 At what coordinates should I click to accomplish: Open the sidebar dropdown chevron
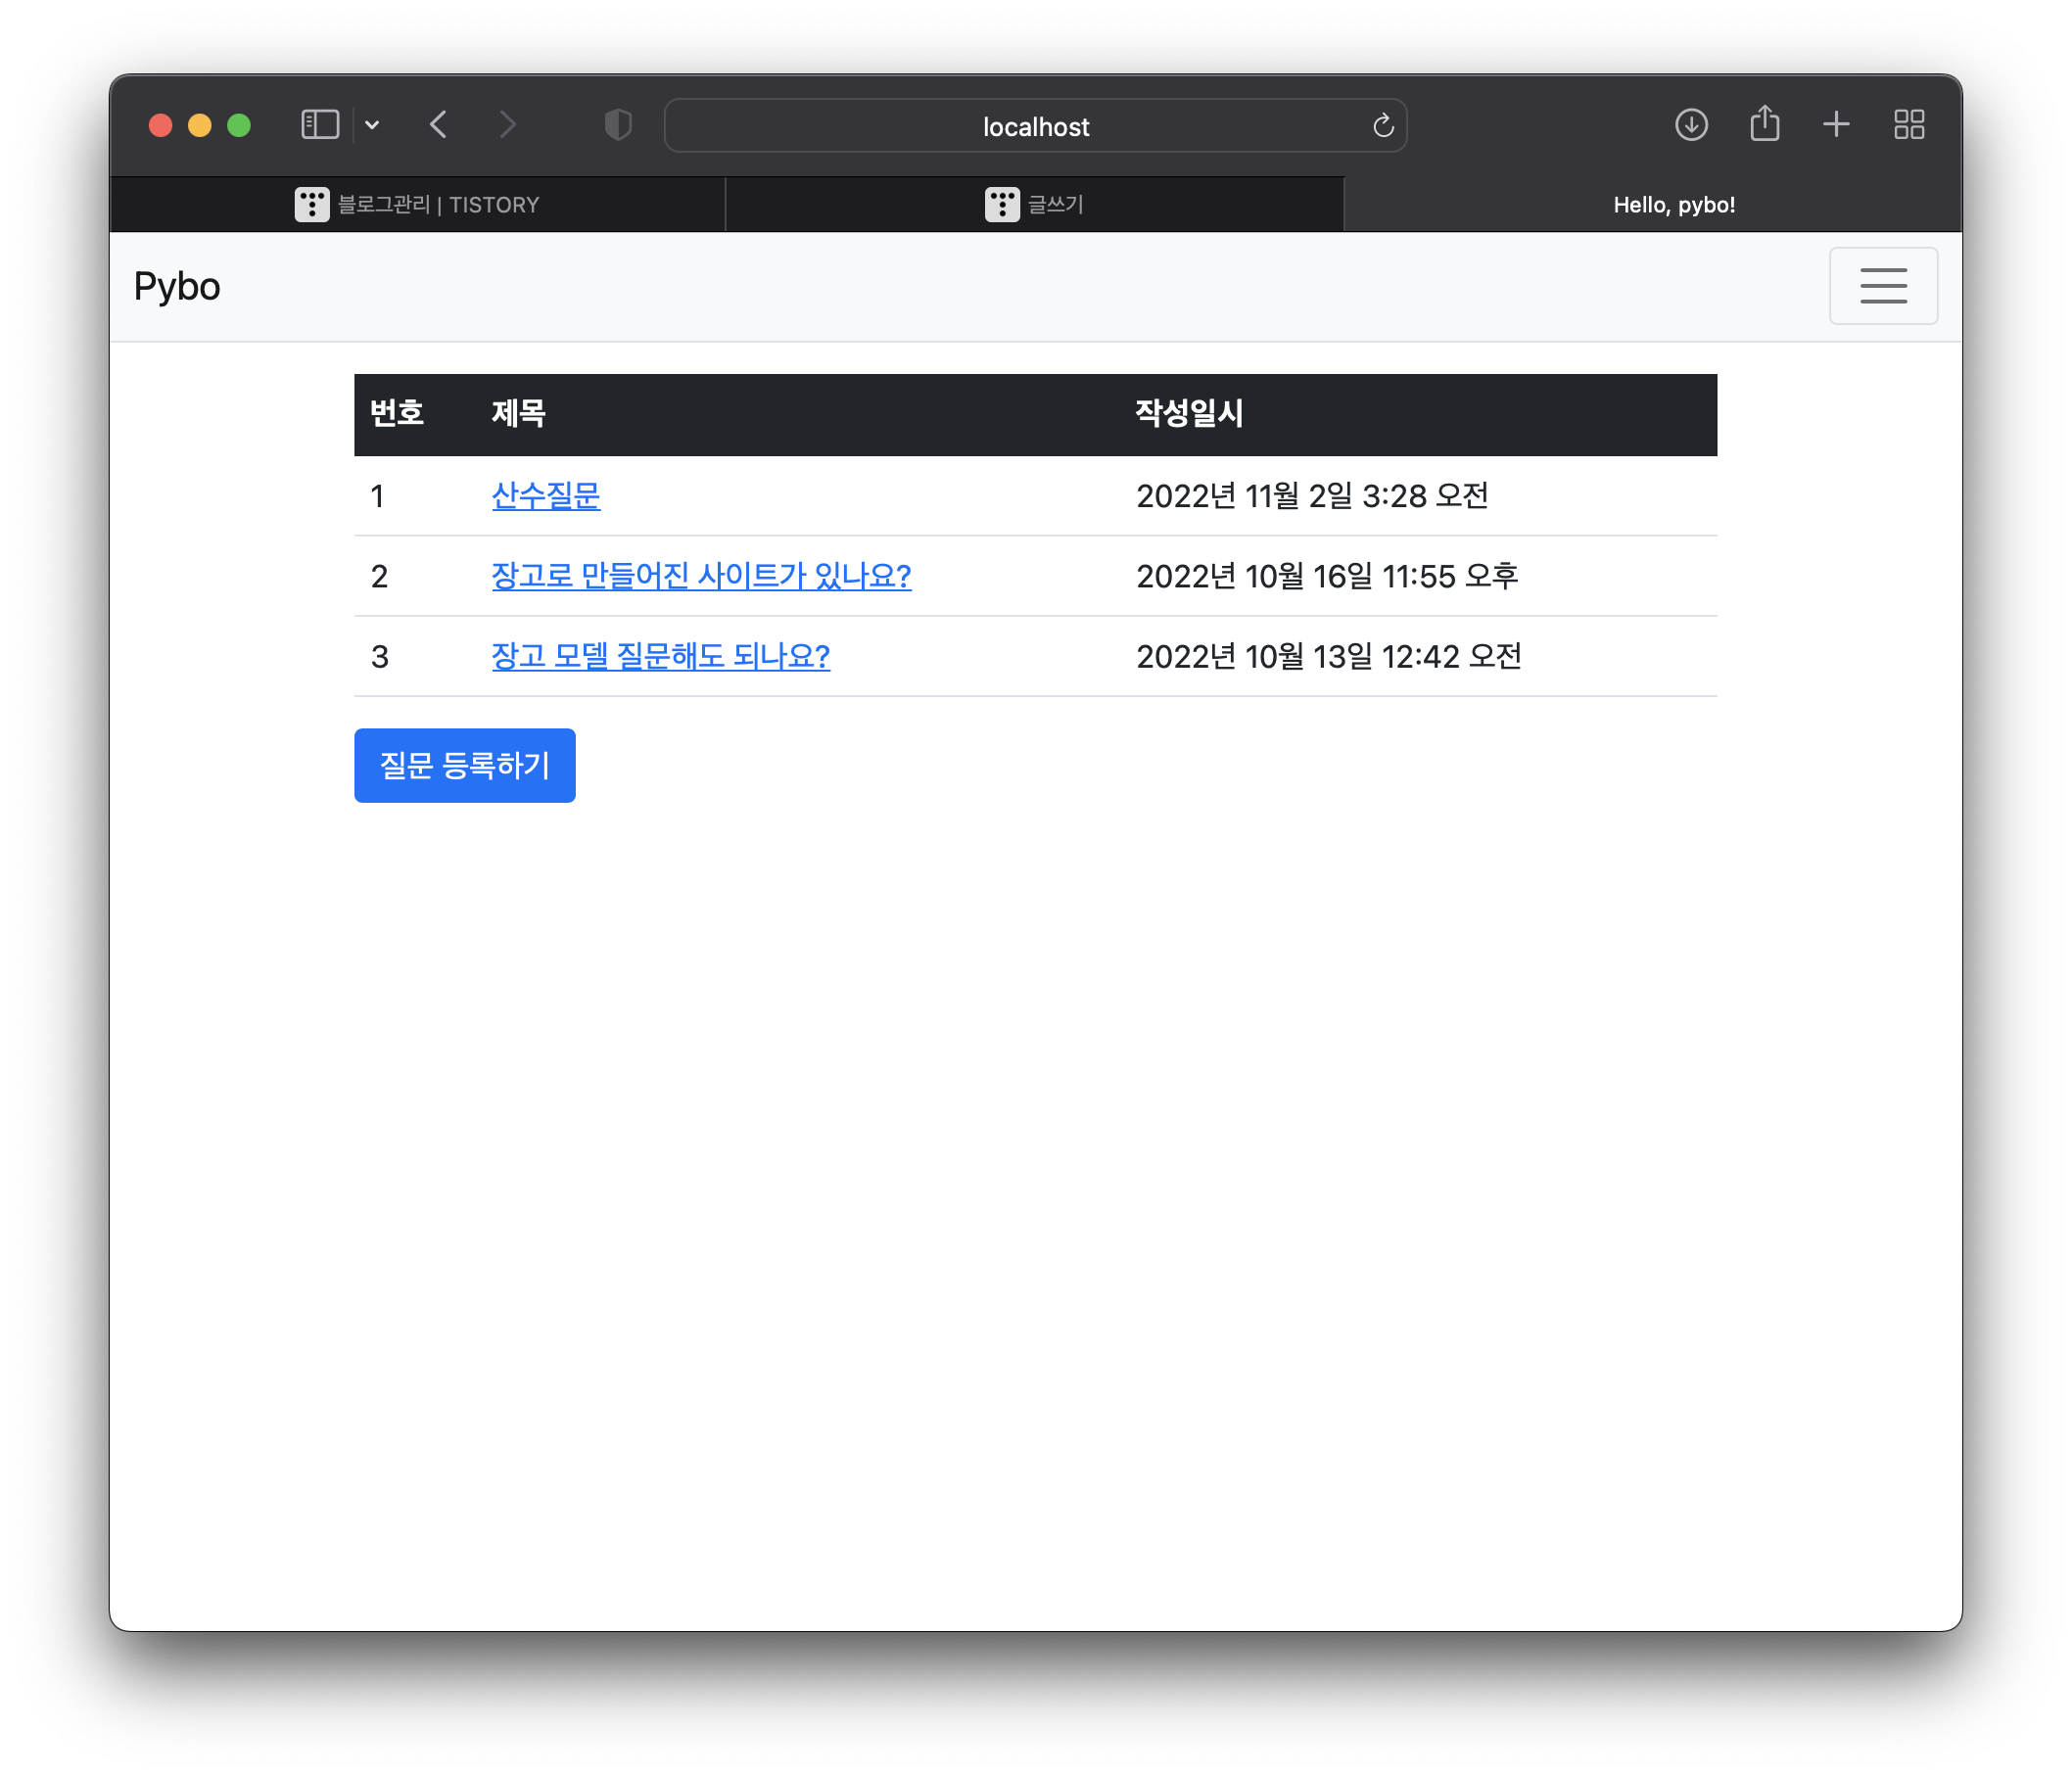[372, 125]
